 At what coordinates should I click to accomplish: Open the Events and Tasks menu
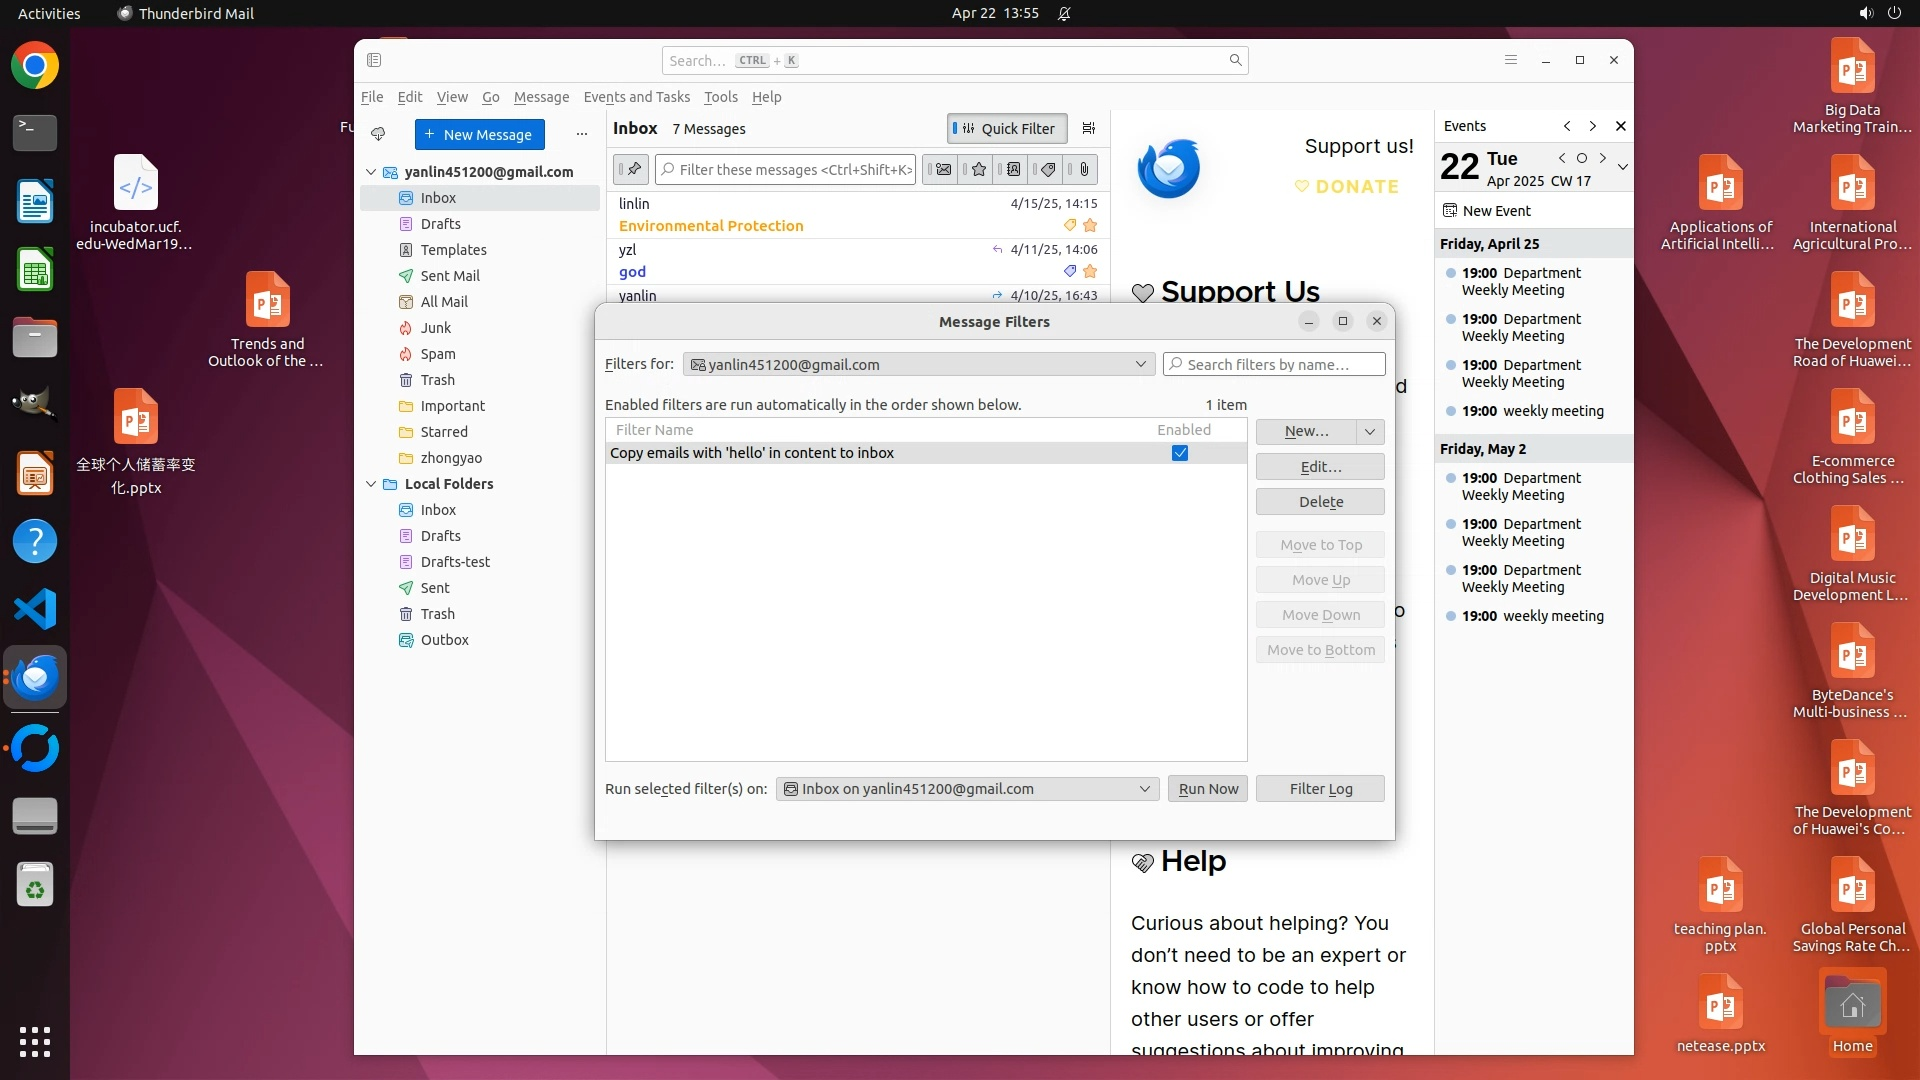(636, 97)
